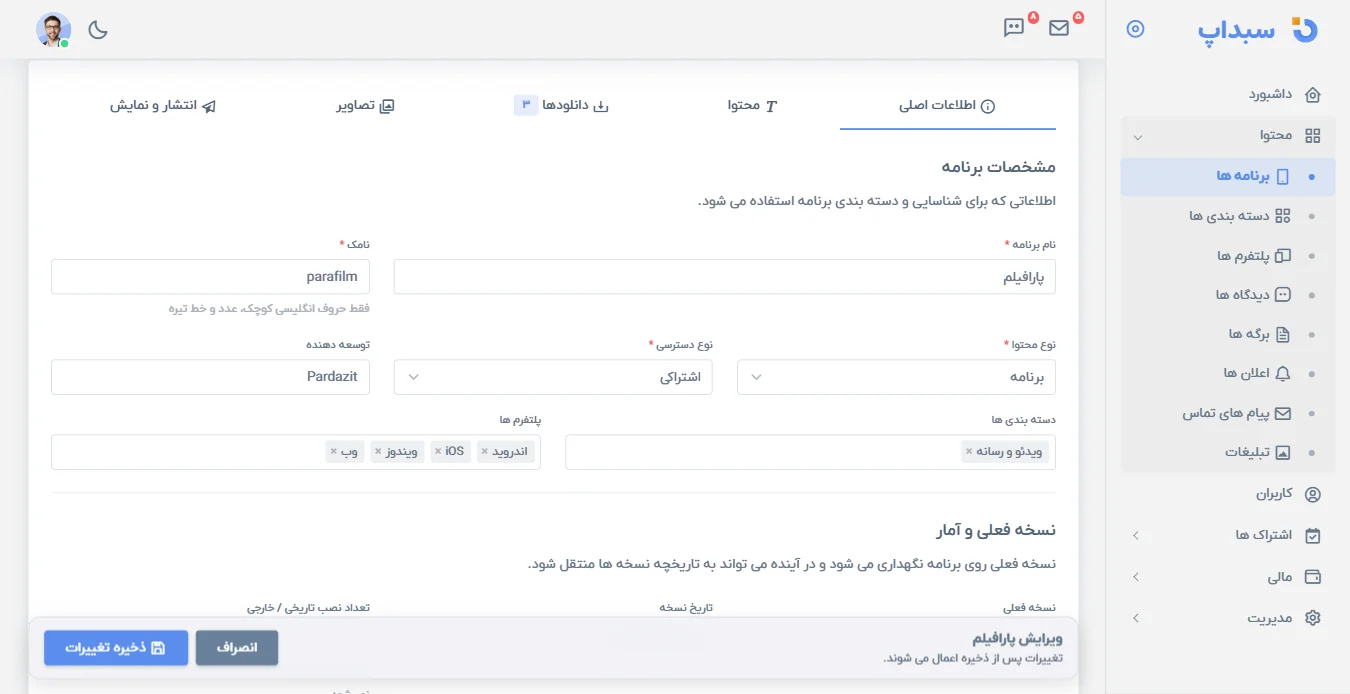The image size is (1350, 694).
Task: Open the mail envelope notifications
Action: (1059, 28)
